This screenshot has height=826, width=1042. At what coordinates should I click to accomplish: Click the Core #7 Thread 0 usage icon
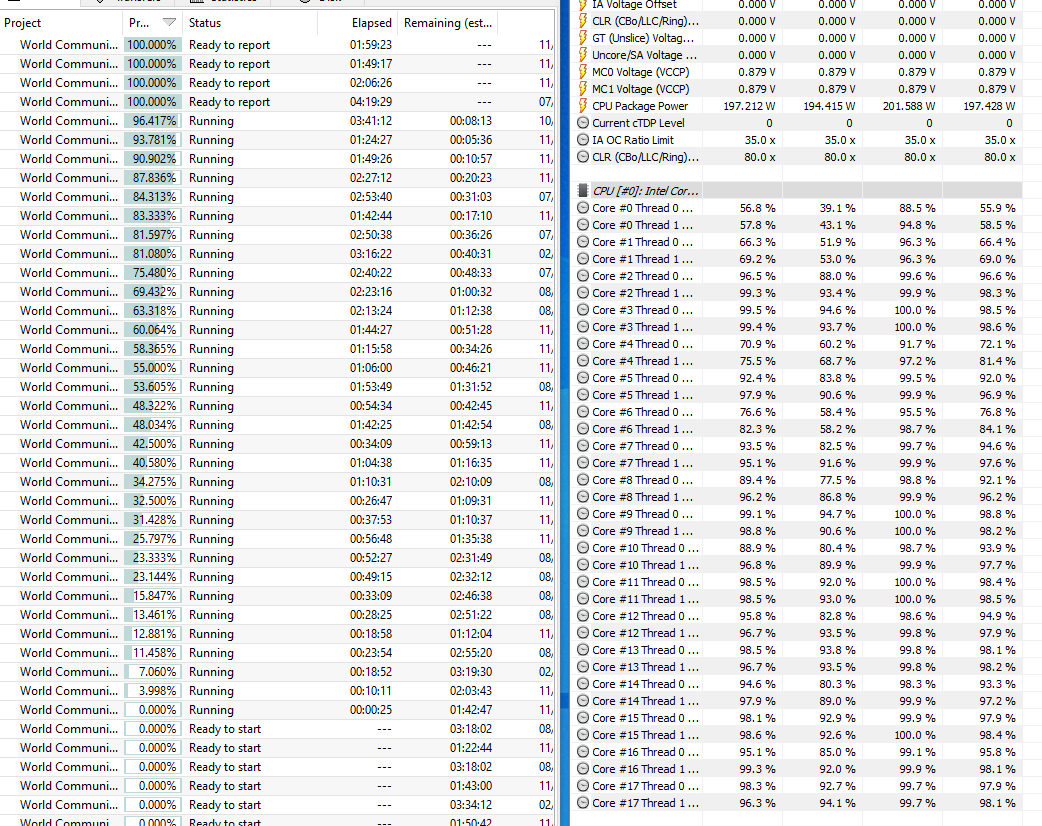pyautogui.click(x=583, y=446)
